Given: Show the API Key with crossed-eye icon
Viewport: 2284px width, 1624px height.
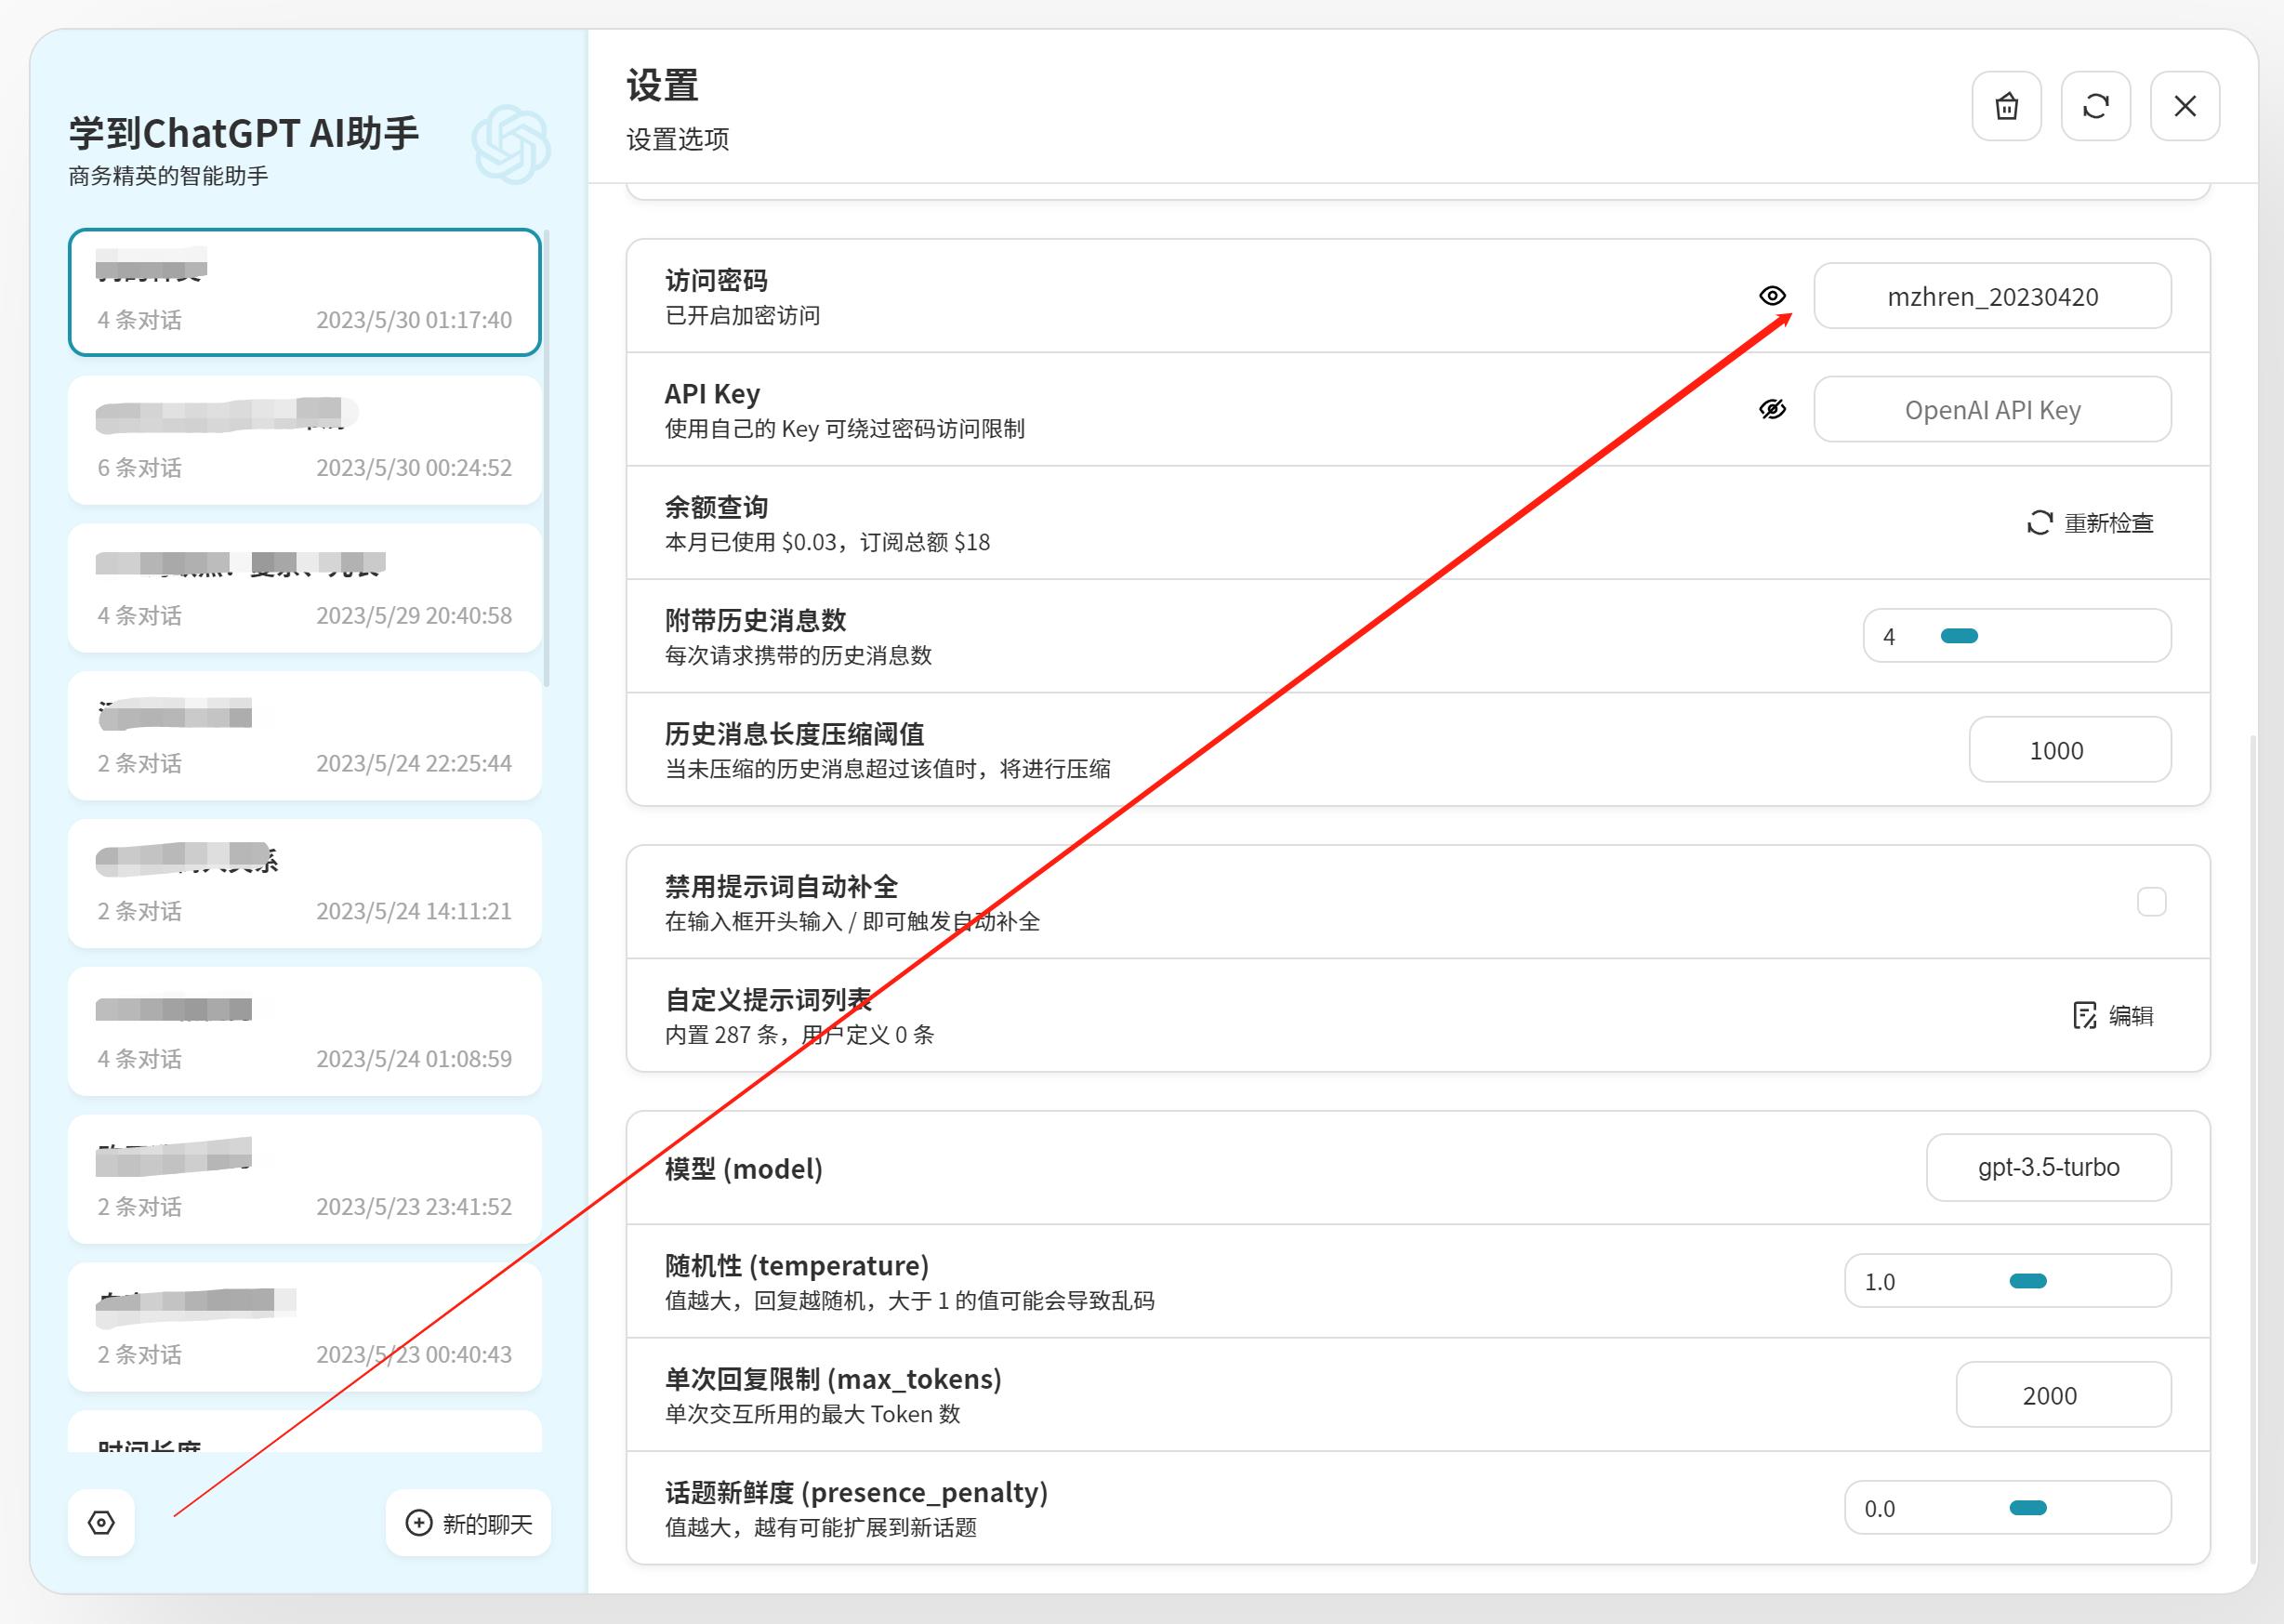Looking at the screenshot, I should tap(1772, 409).
